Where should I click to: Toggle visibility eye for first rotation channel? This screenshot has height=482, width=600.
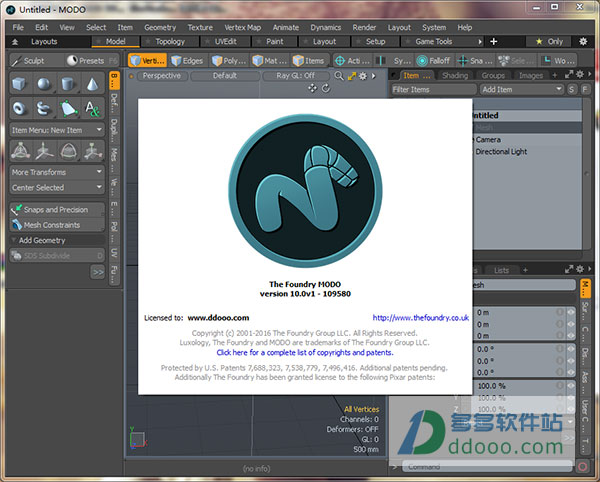coord(571,349)
